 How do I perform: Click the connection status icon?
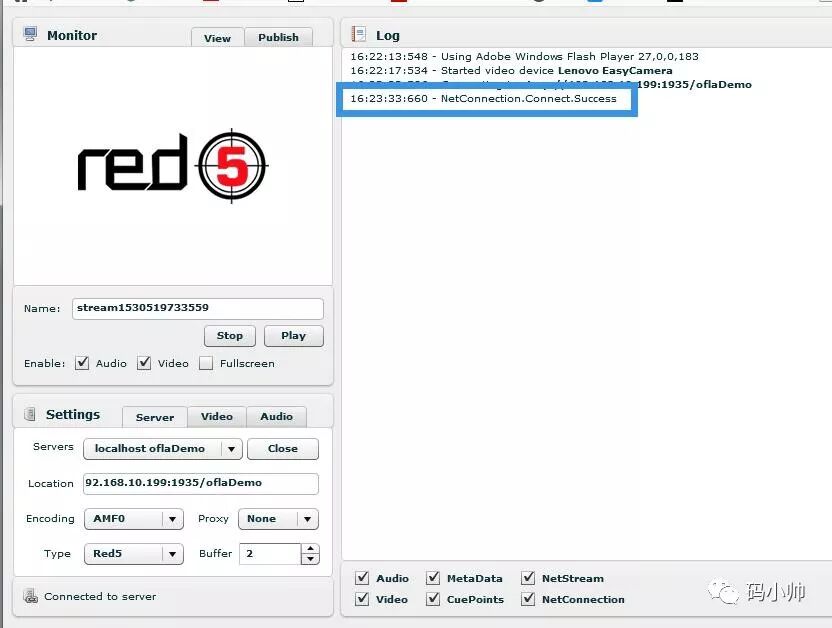(x=31, y=596)
